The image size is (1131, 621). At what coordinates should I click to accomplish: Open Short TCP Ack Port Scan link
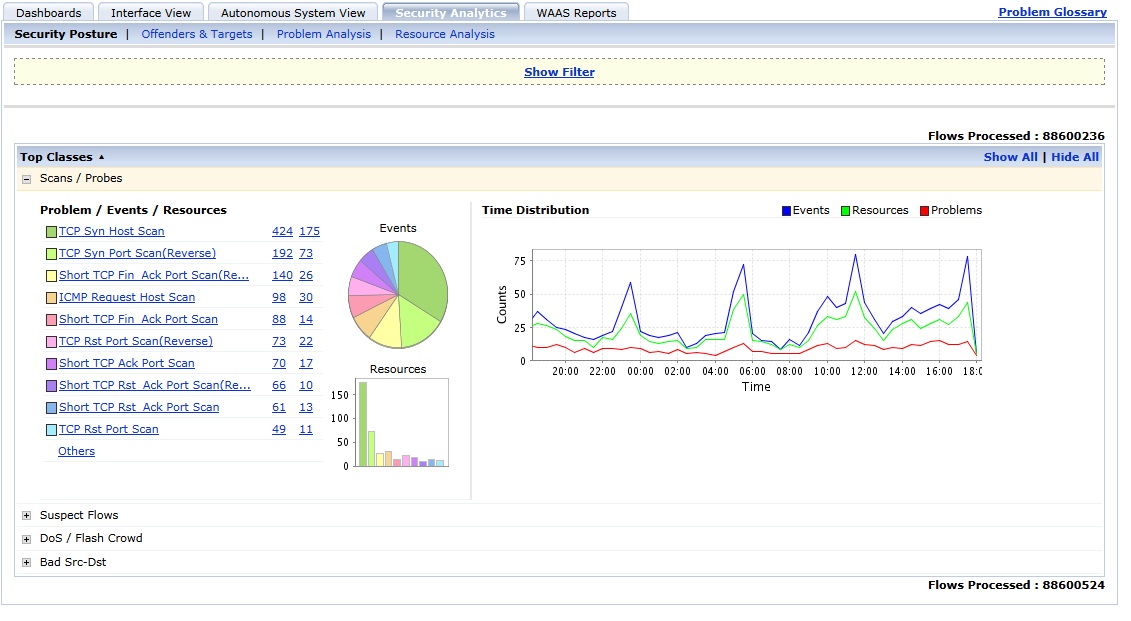click(127, 363)
